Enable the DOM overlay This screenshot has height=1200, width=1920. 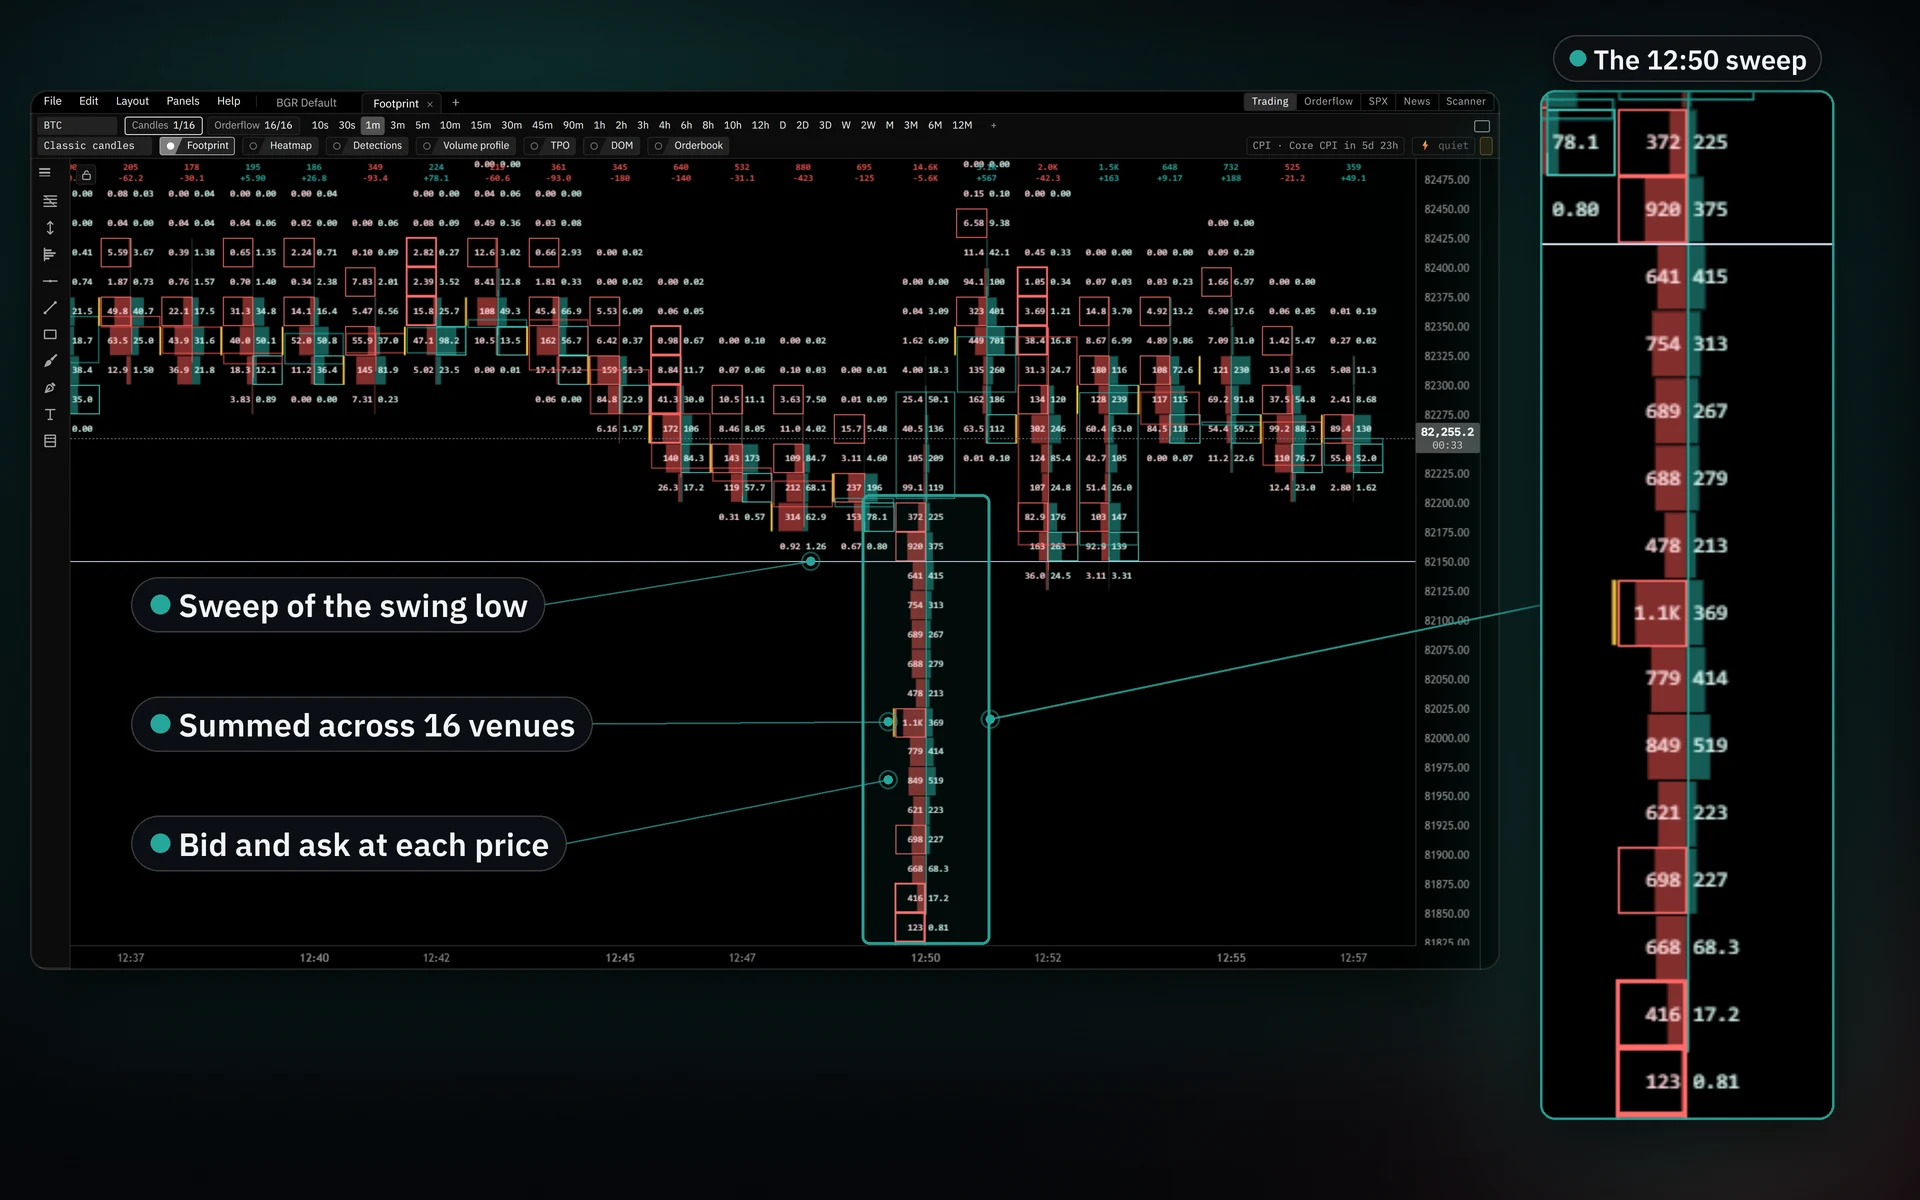point(611,146)
